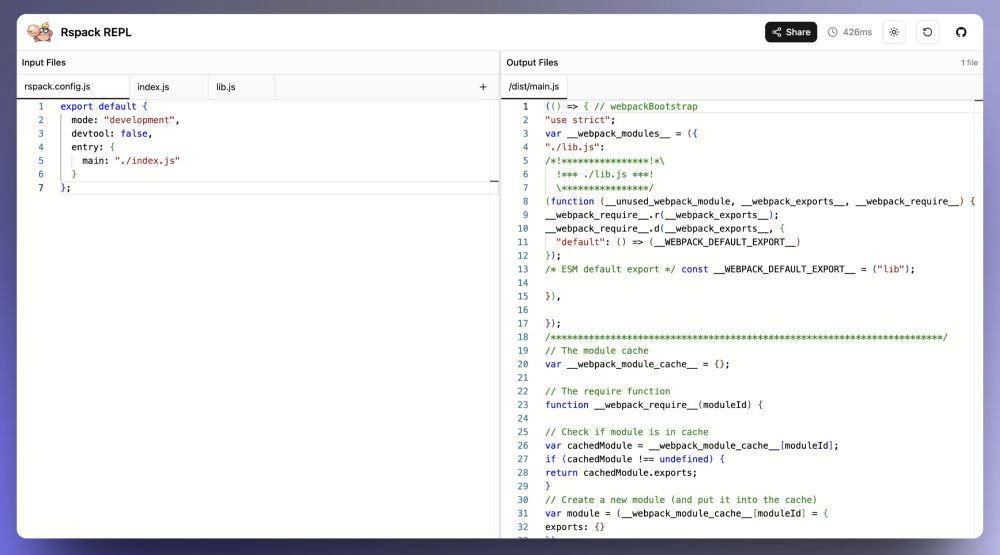Click the Rspack crab logo
The height and width of the screenshot is (555, 1000).
[40, 32]
